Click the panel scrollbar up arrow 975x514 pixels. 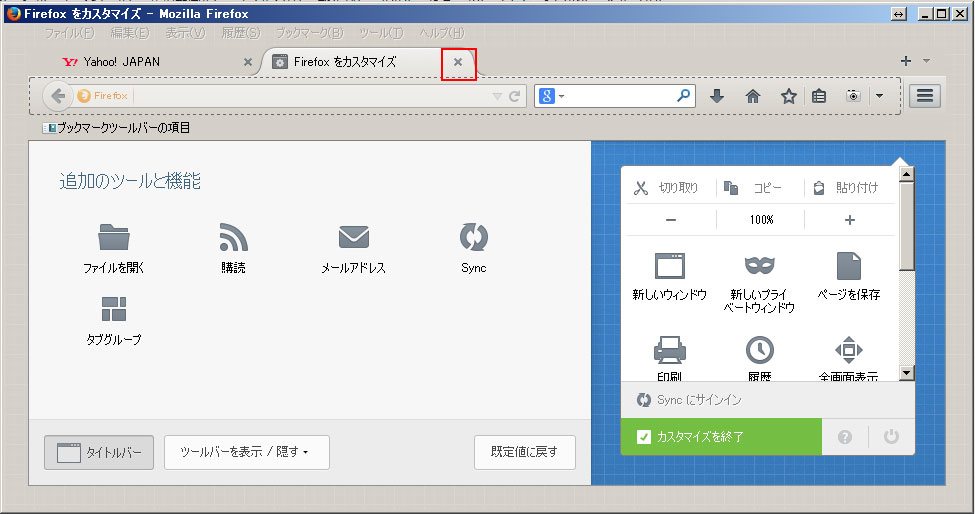[x=907, y=174]
